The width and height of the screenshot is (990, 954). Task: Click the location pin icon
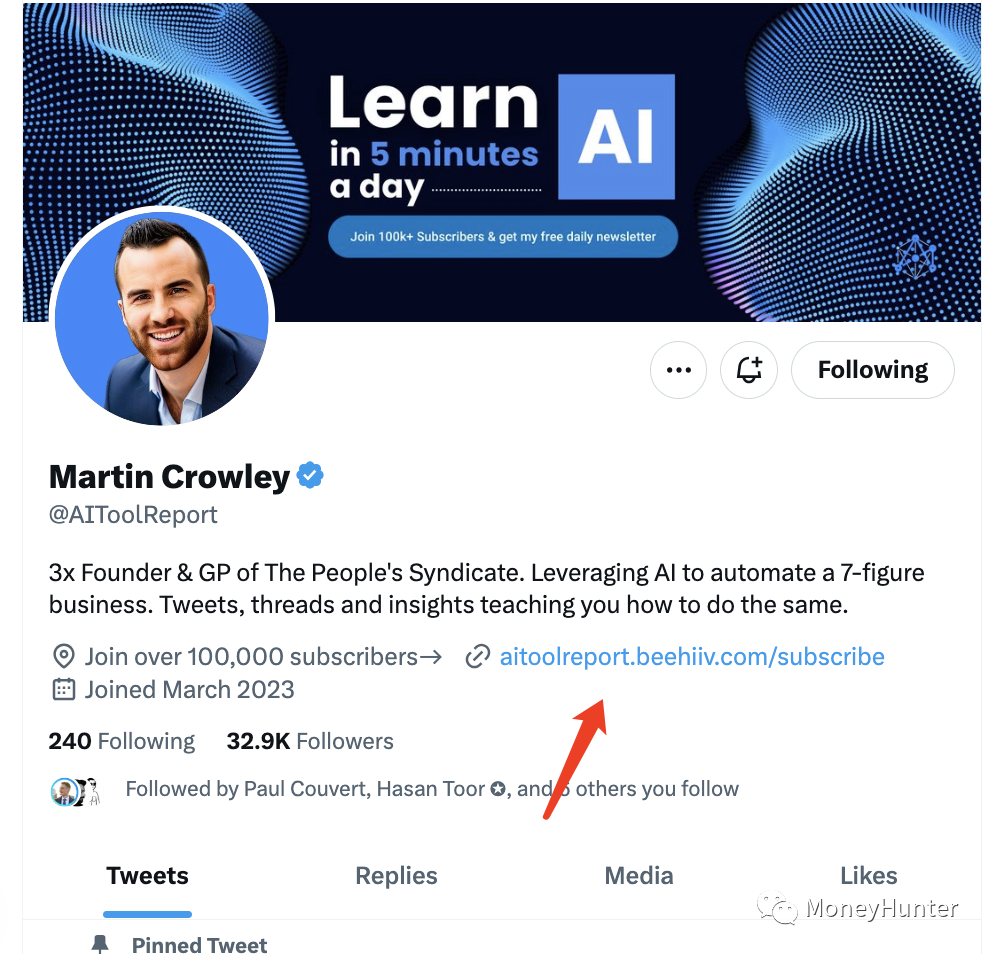pos(63,657)
